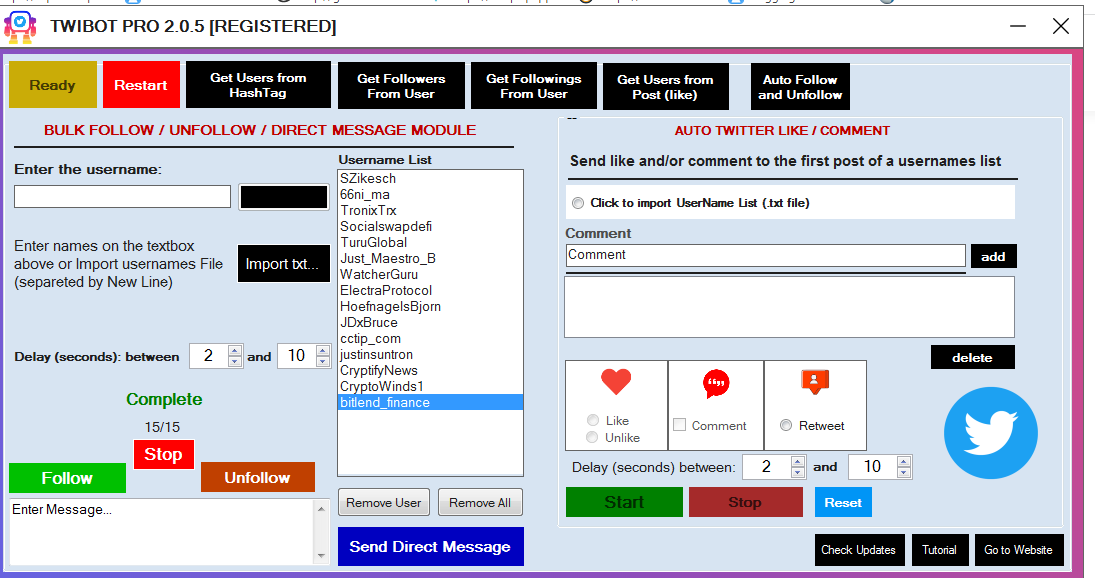Select the Like radio button
Screen dimensions: 1095x578
pyautogui.click(x=593, y=420)
